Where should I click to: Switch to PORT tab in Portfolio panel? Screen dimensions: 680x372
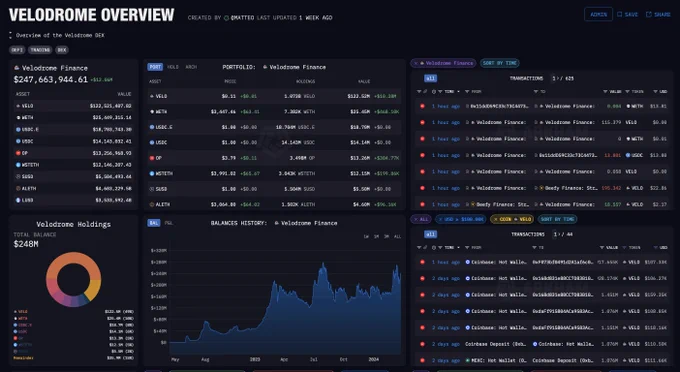[155, 67]
